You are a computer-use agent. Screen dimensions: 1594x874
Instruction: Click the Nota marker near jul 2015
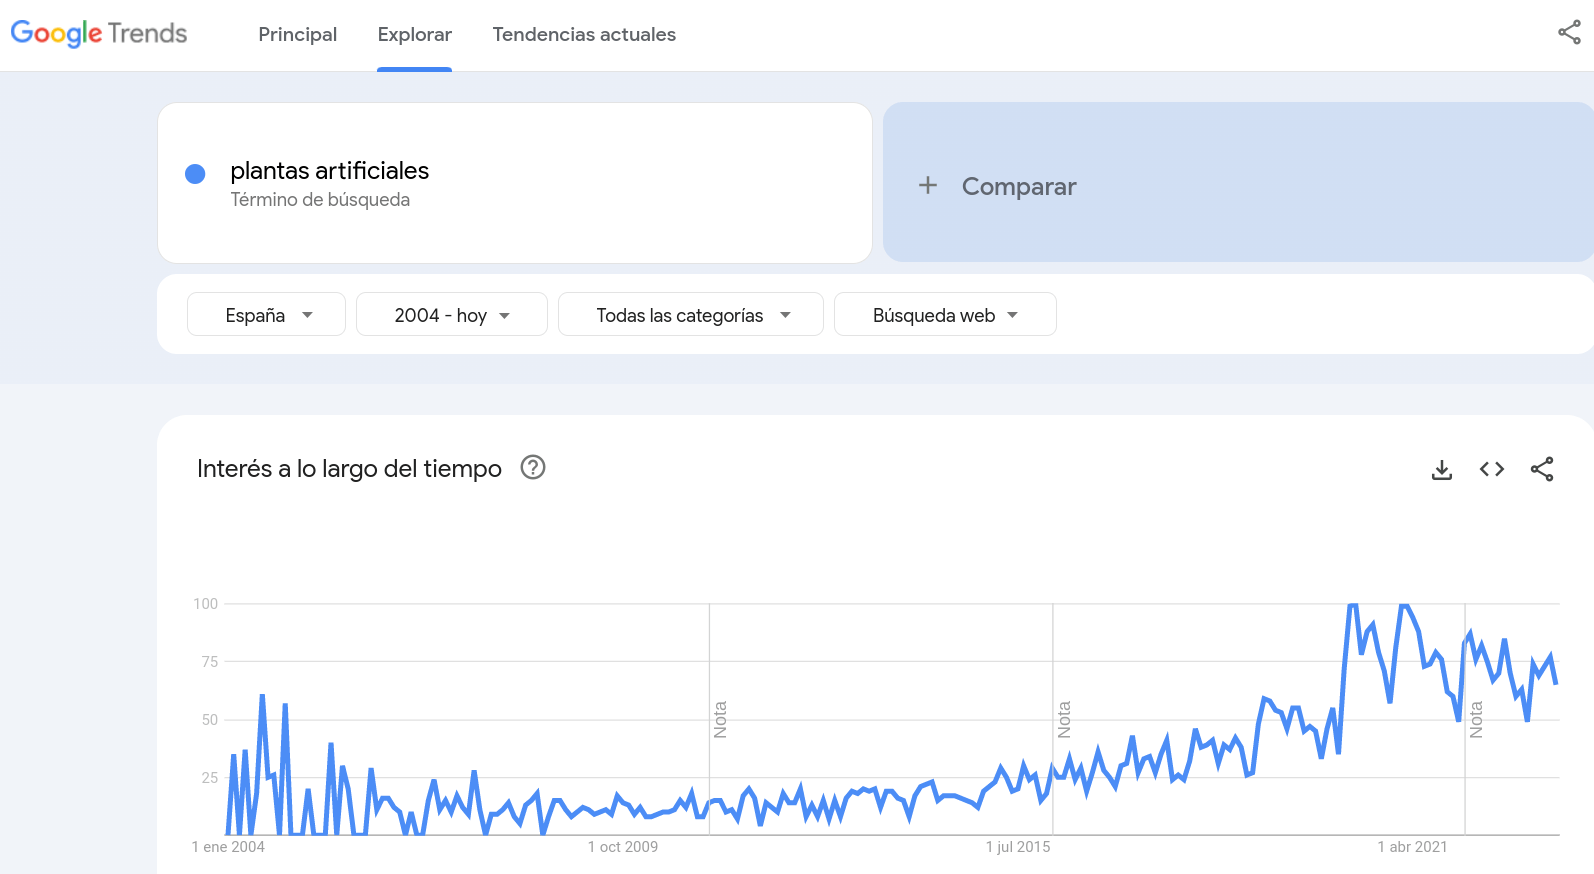click(1064, 720)
